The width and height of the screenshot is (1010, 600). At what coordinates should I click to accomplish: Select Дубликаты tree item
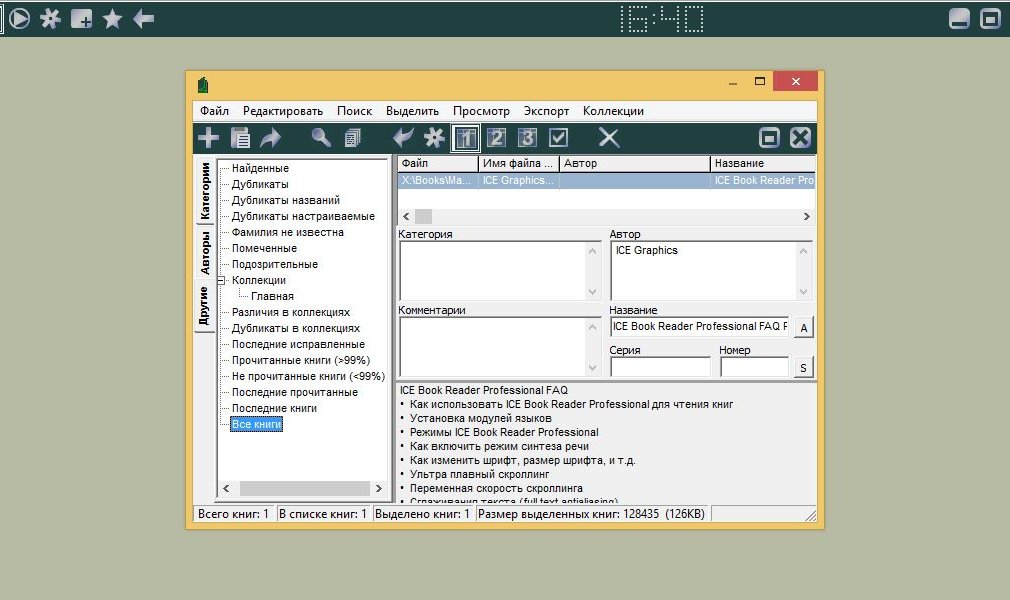point(260,184)
